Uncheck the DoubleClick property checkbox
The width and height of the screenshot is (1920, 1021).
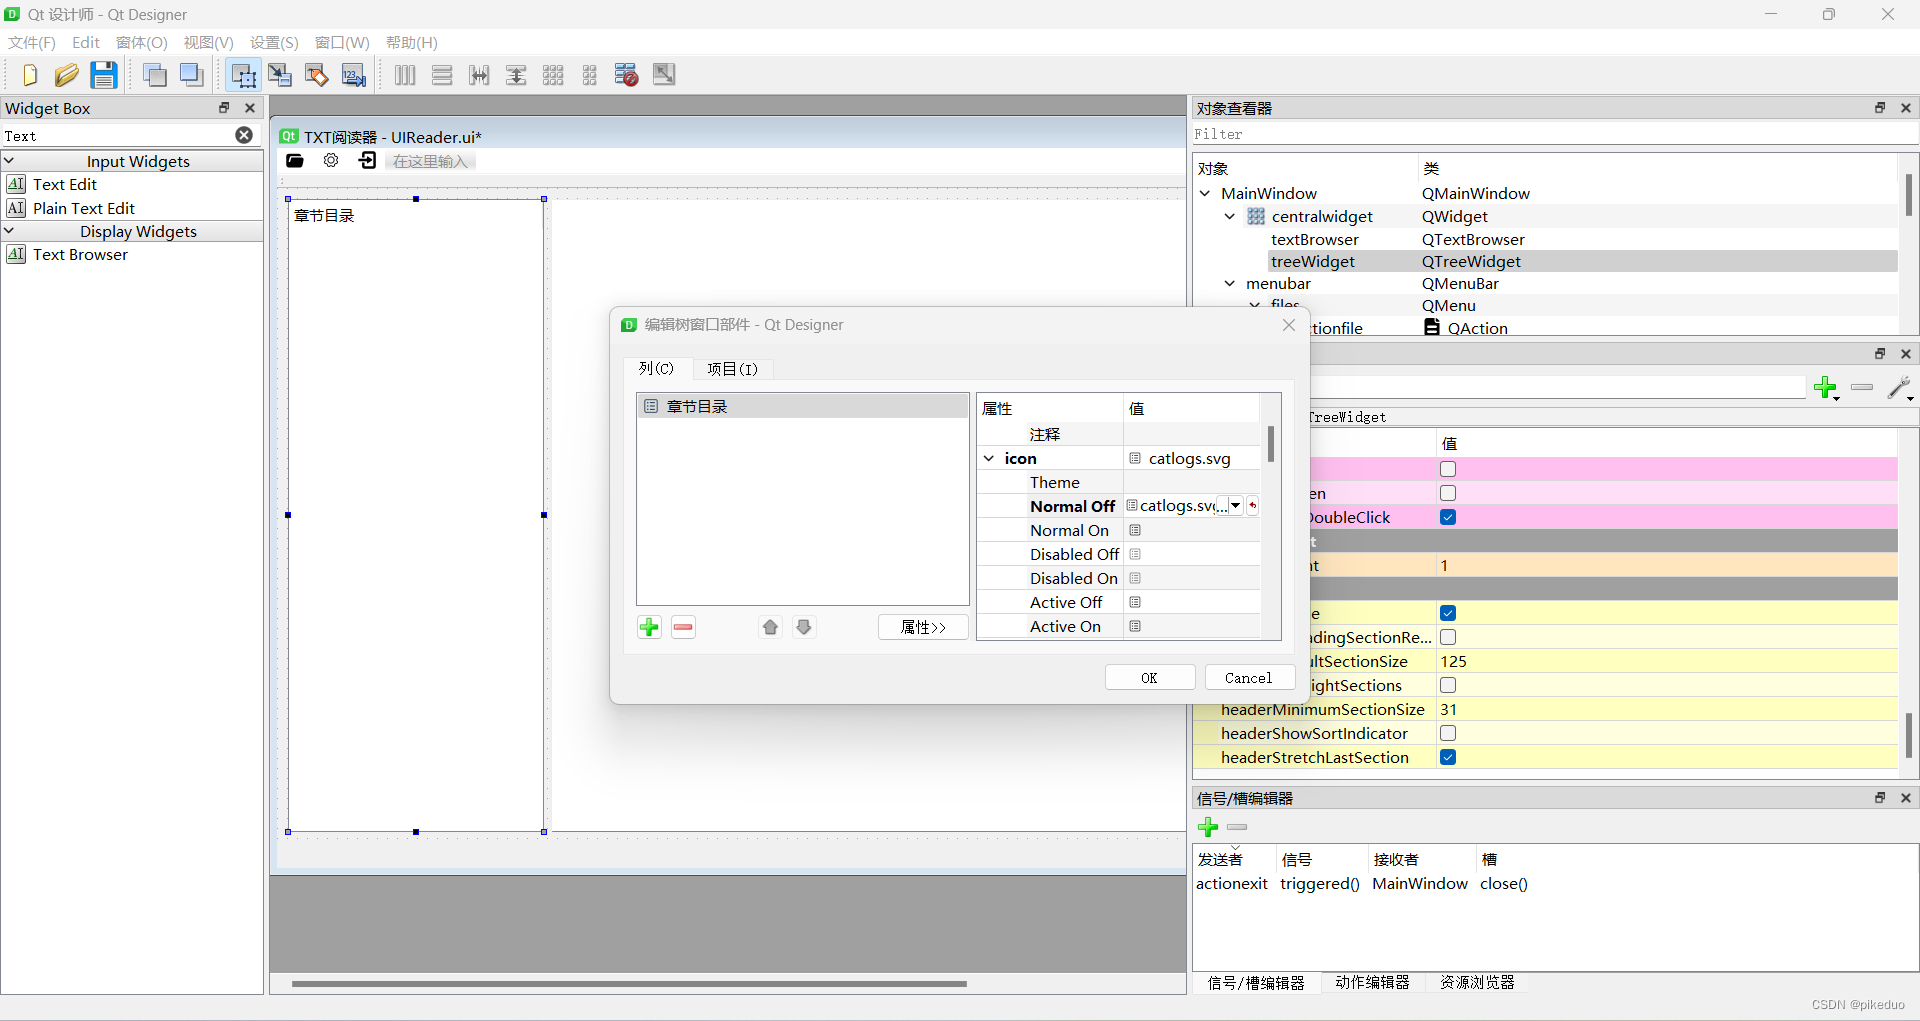point(1448,517)
